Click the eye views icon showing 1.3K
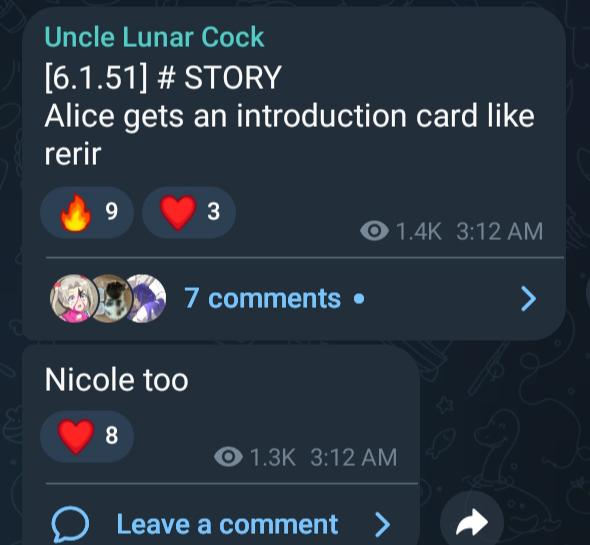Image resolution: width=590 pixels, height=545 pixels. pyautogui.click(x=228, y=457)
